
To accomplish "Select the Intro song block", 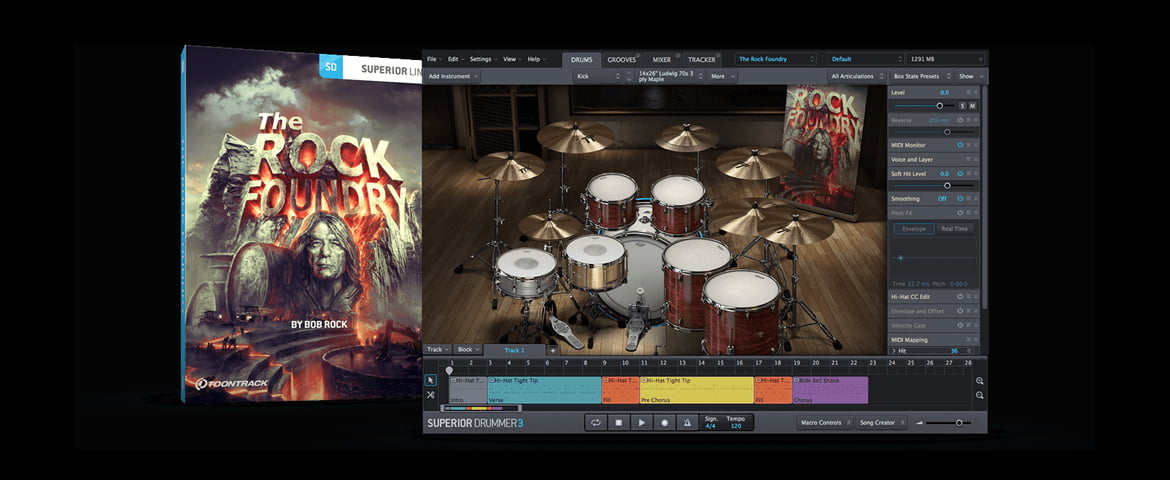I will click(x=469, y=390).
